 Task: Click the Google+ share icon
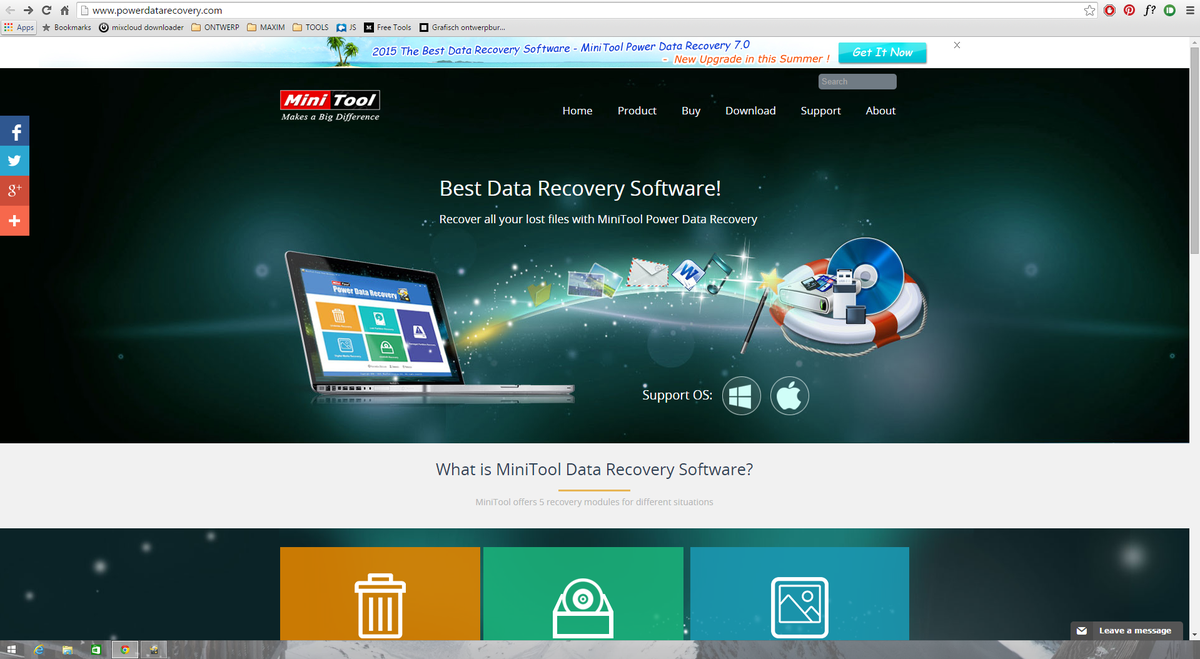14,190
